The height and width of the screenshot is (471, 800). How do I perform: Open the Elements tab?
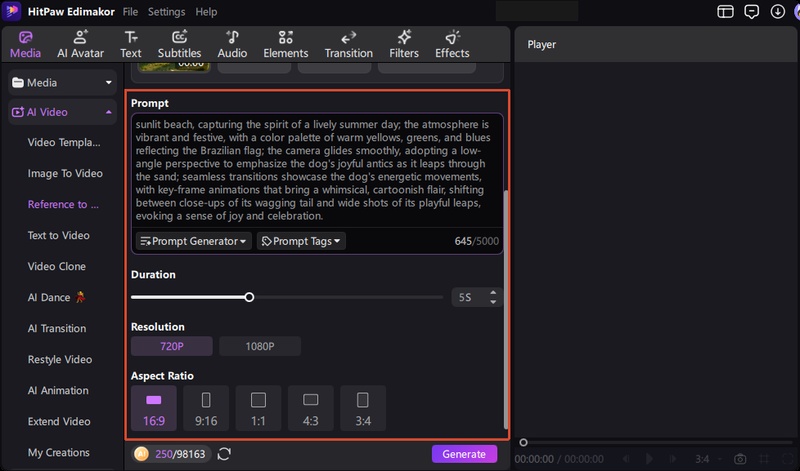[286, 44]
